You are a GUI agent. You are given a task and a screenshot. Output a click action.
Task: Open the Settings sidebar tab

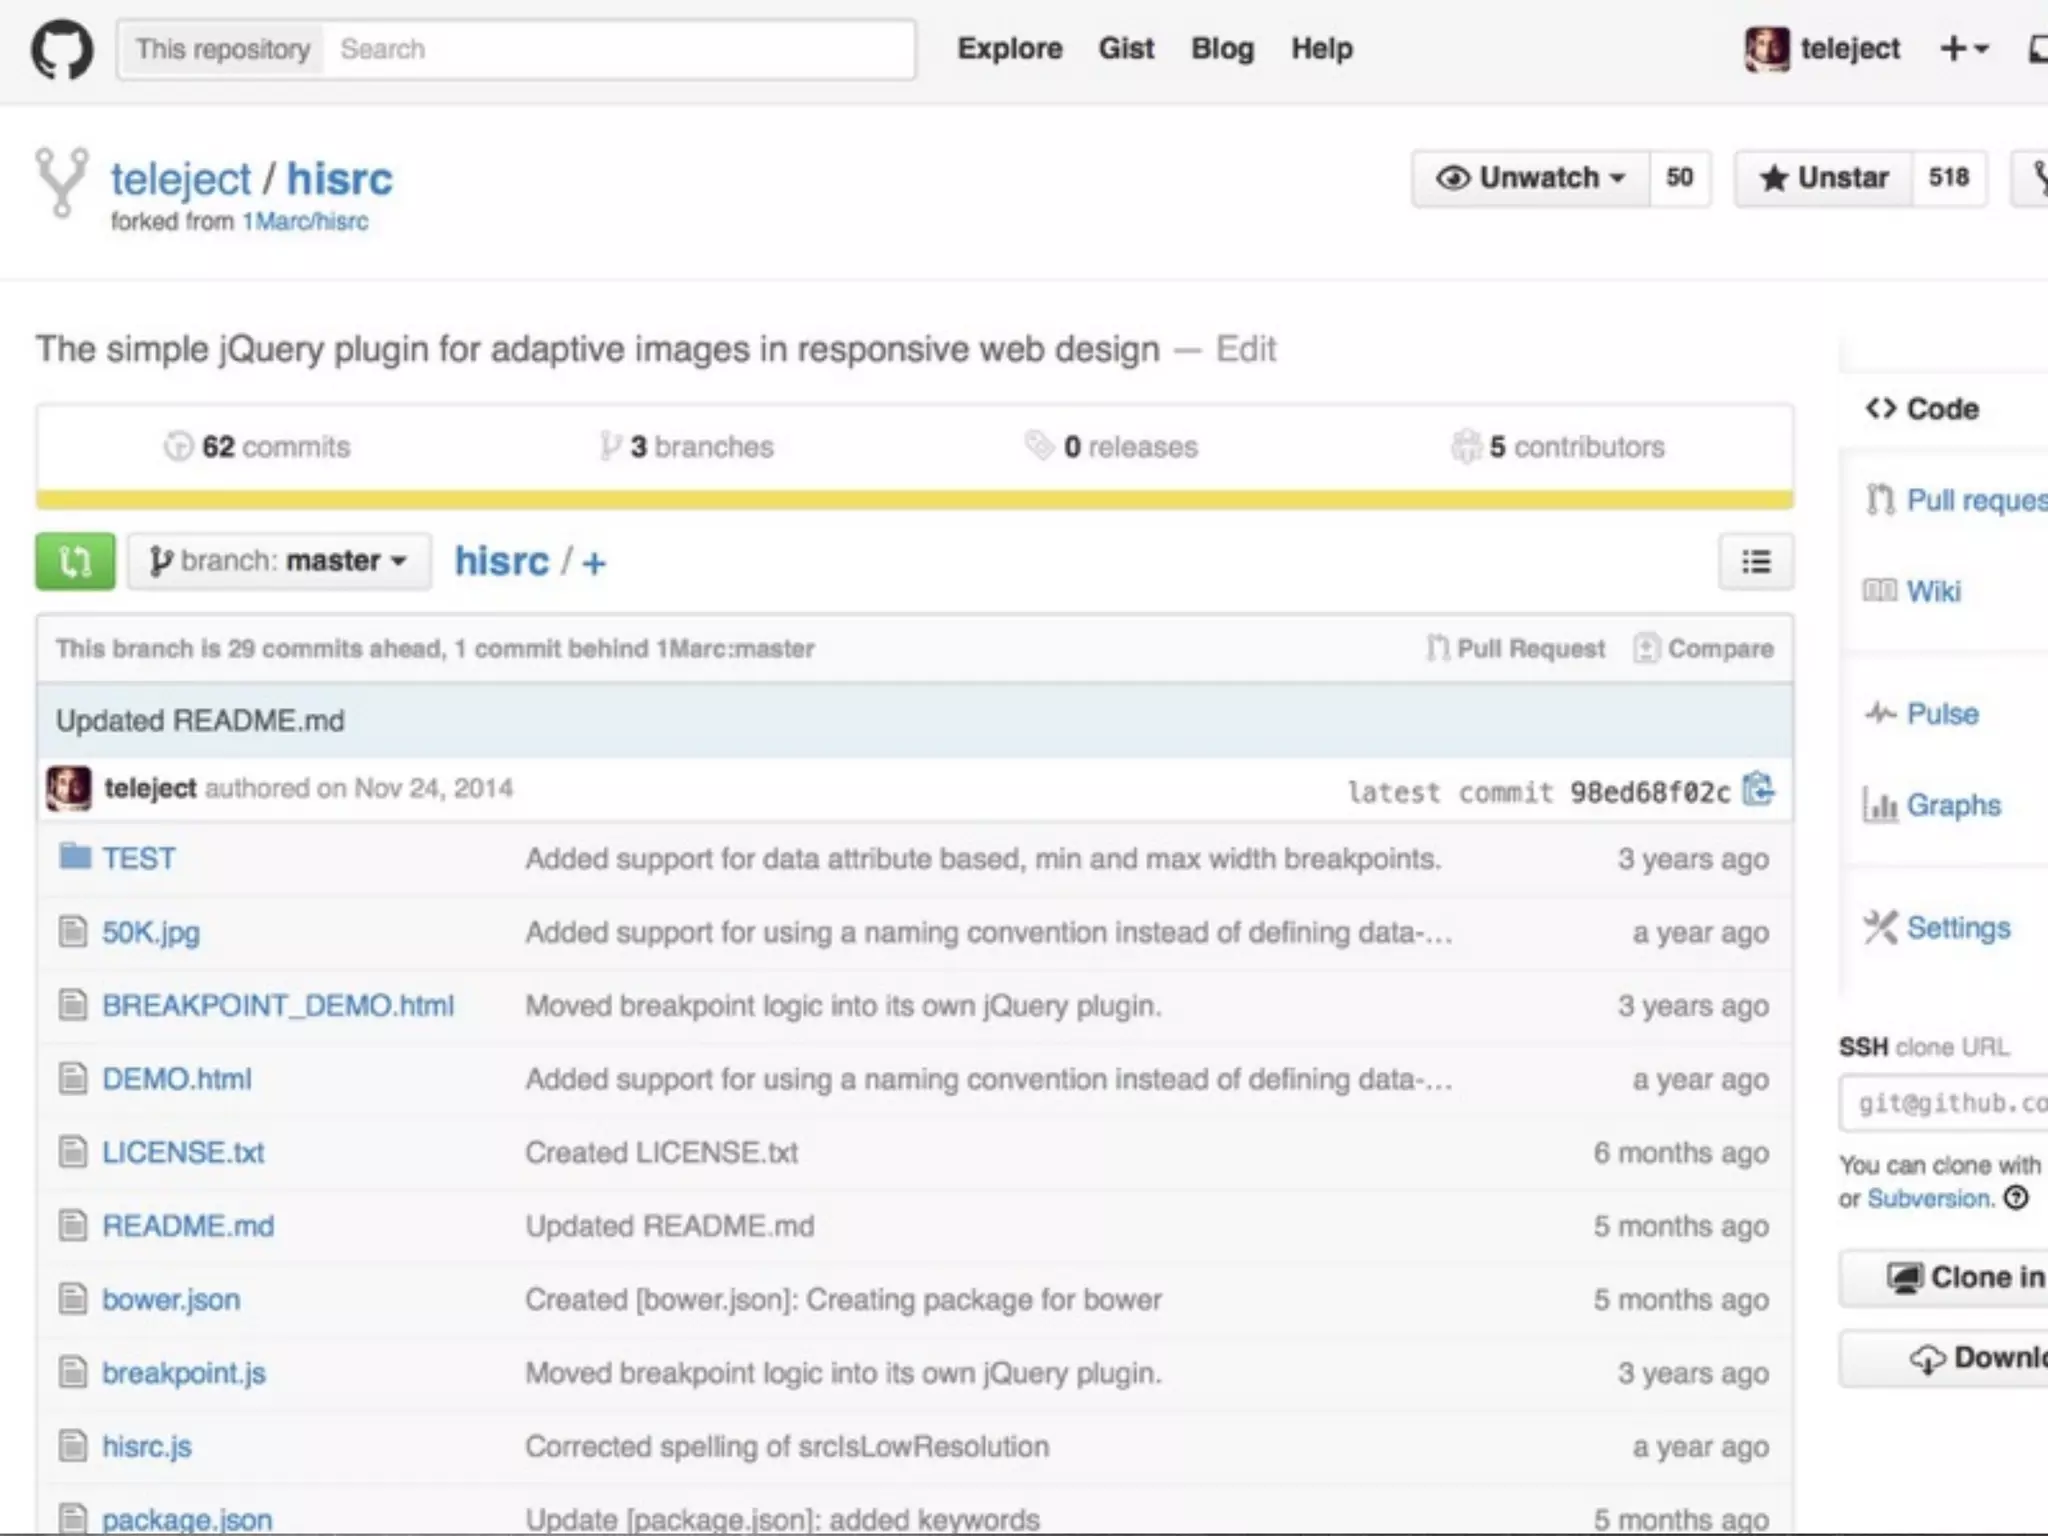coord(1957,928)
